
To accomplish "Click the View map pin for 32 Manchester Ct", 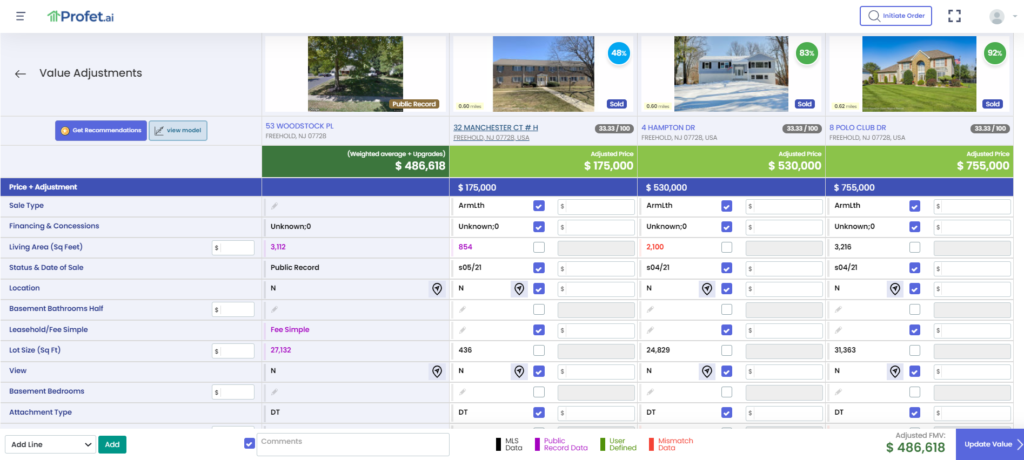I will pos(519,371).
